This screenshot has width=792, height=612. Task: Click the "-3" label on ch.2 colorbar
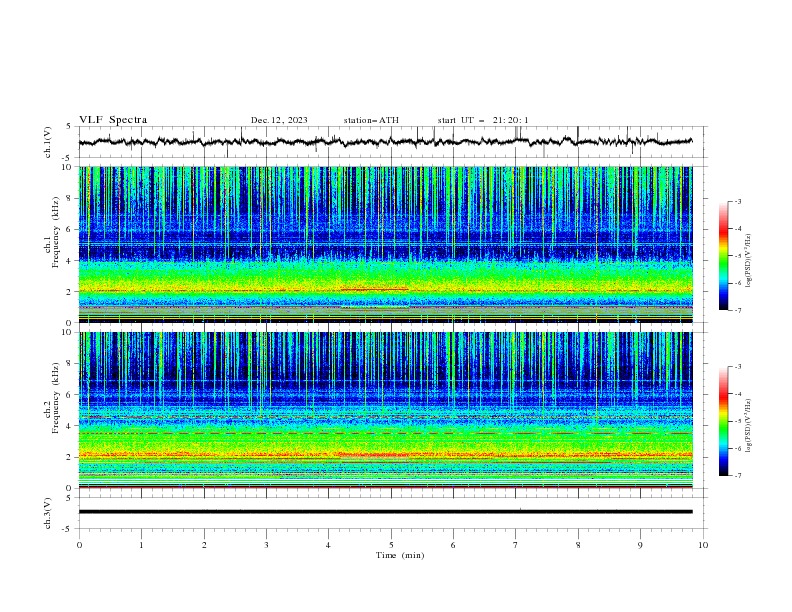(x=737, y=367)
